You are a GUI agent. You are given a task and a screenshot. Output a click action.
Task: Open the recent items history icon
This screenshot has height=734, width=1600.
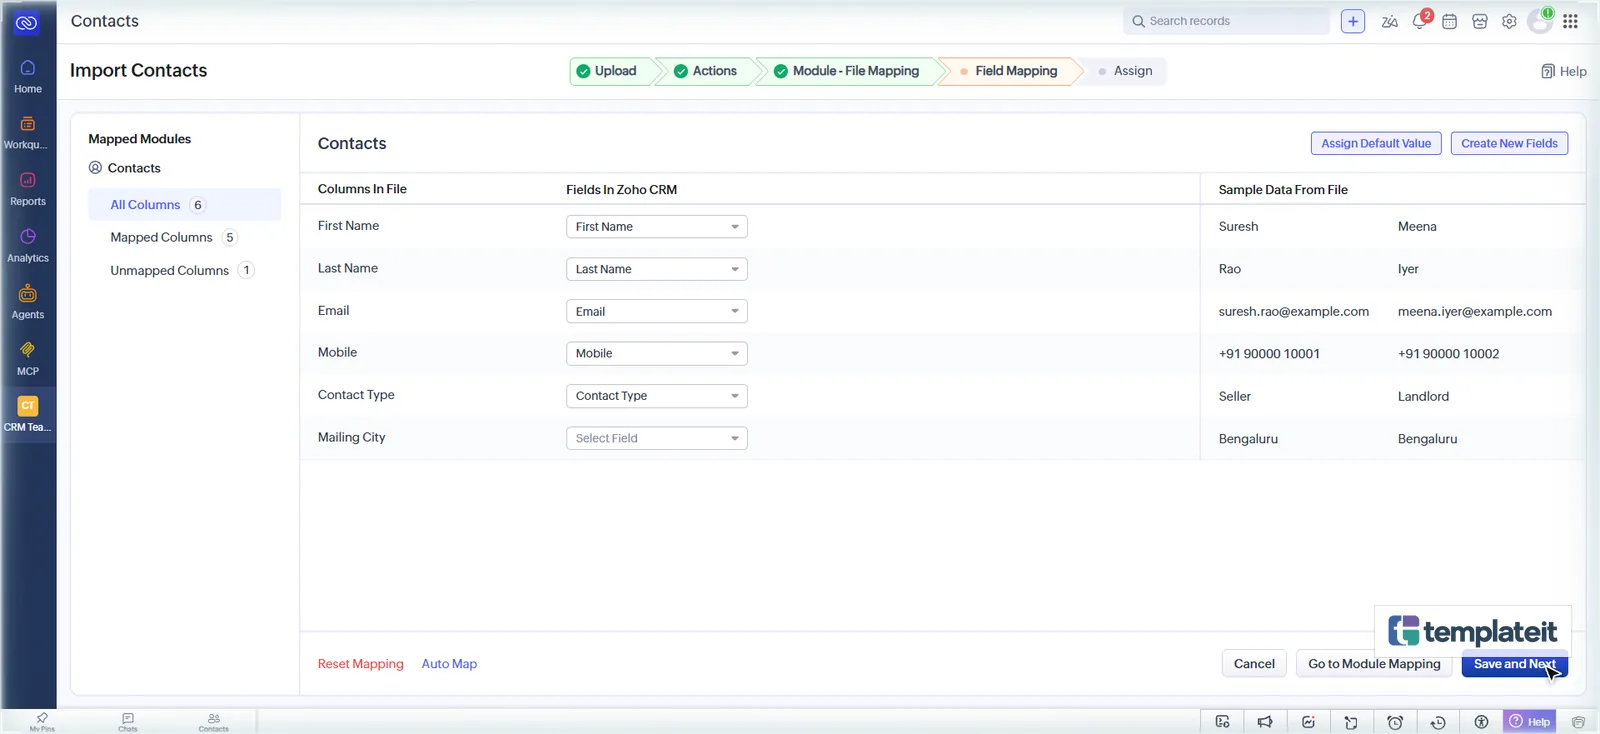click(x=1438, y=722)
